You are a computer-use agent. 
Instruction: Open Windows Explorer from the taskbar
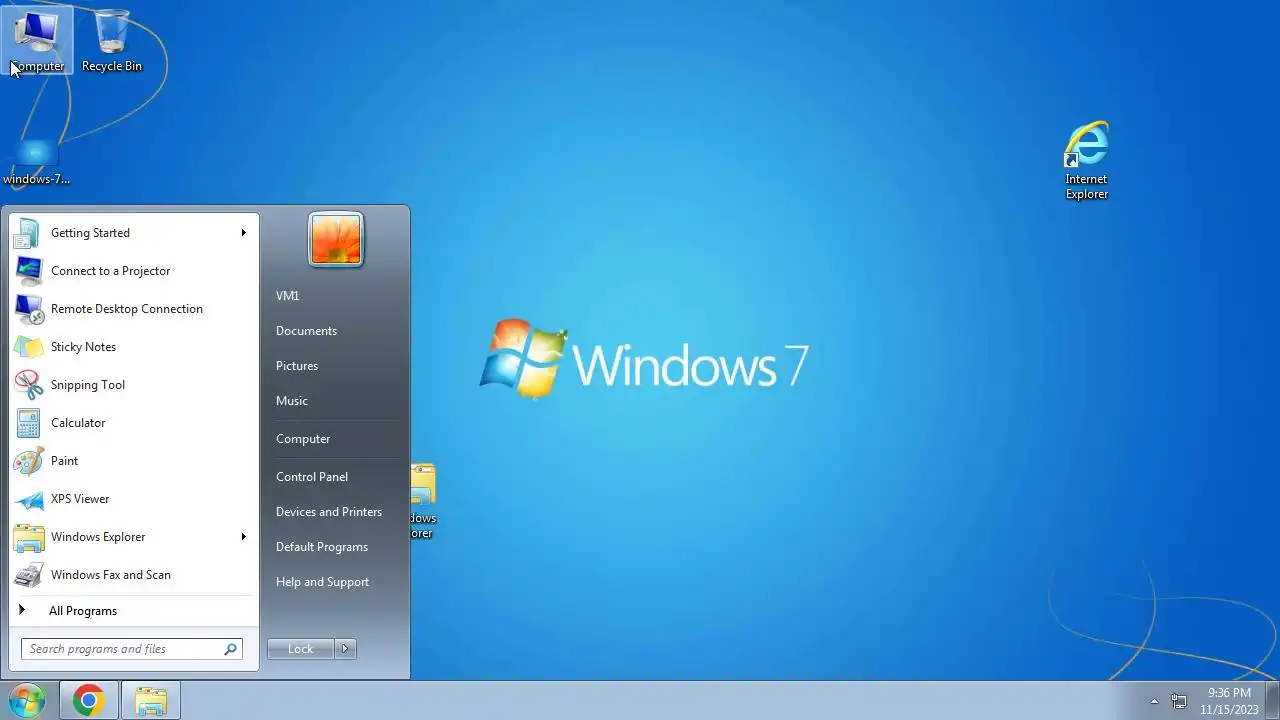(x=151, y=701)
